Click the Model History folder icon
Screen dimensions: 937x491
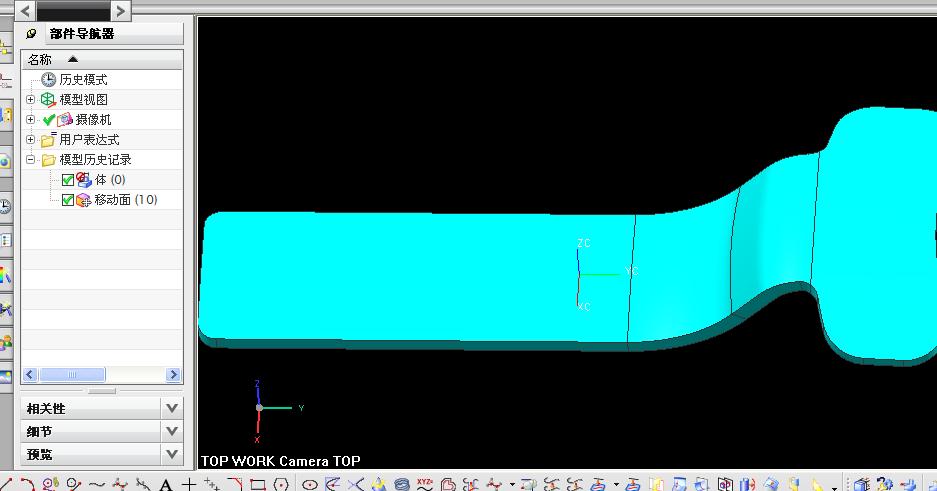[48, 160]
